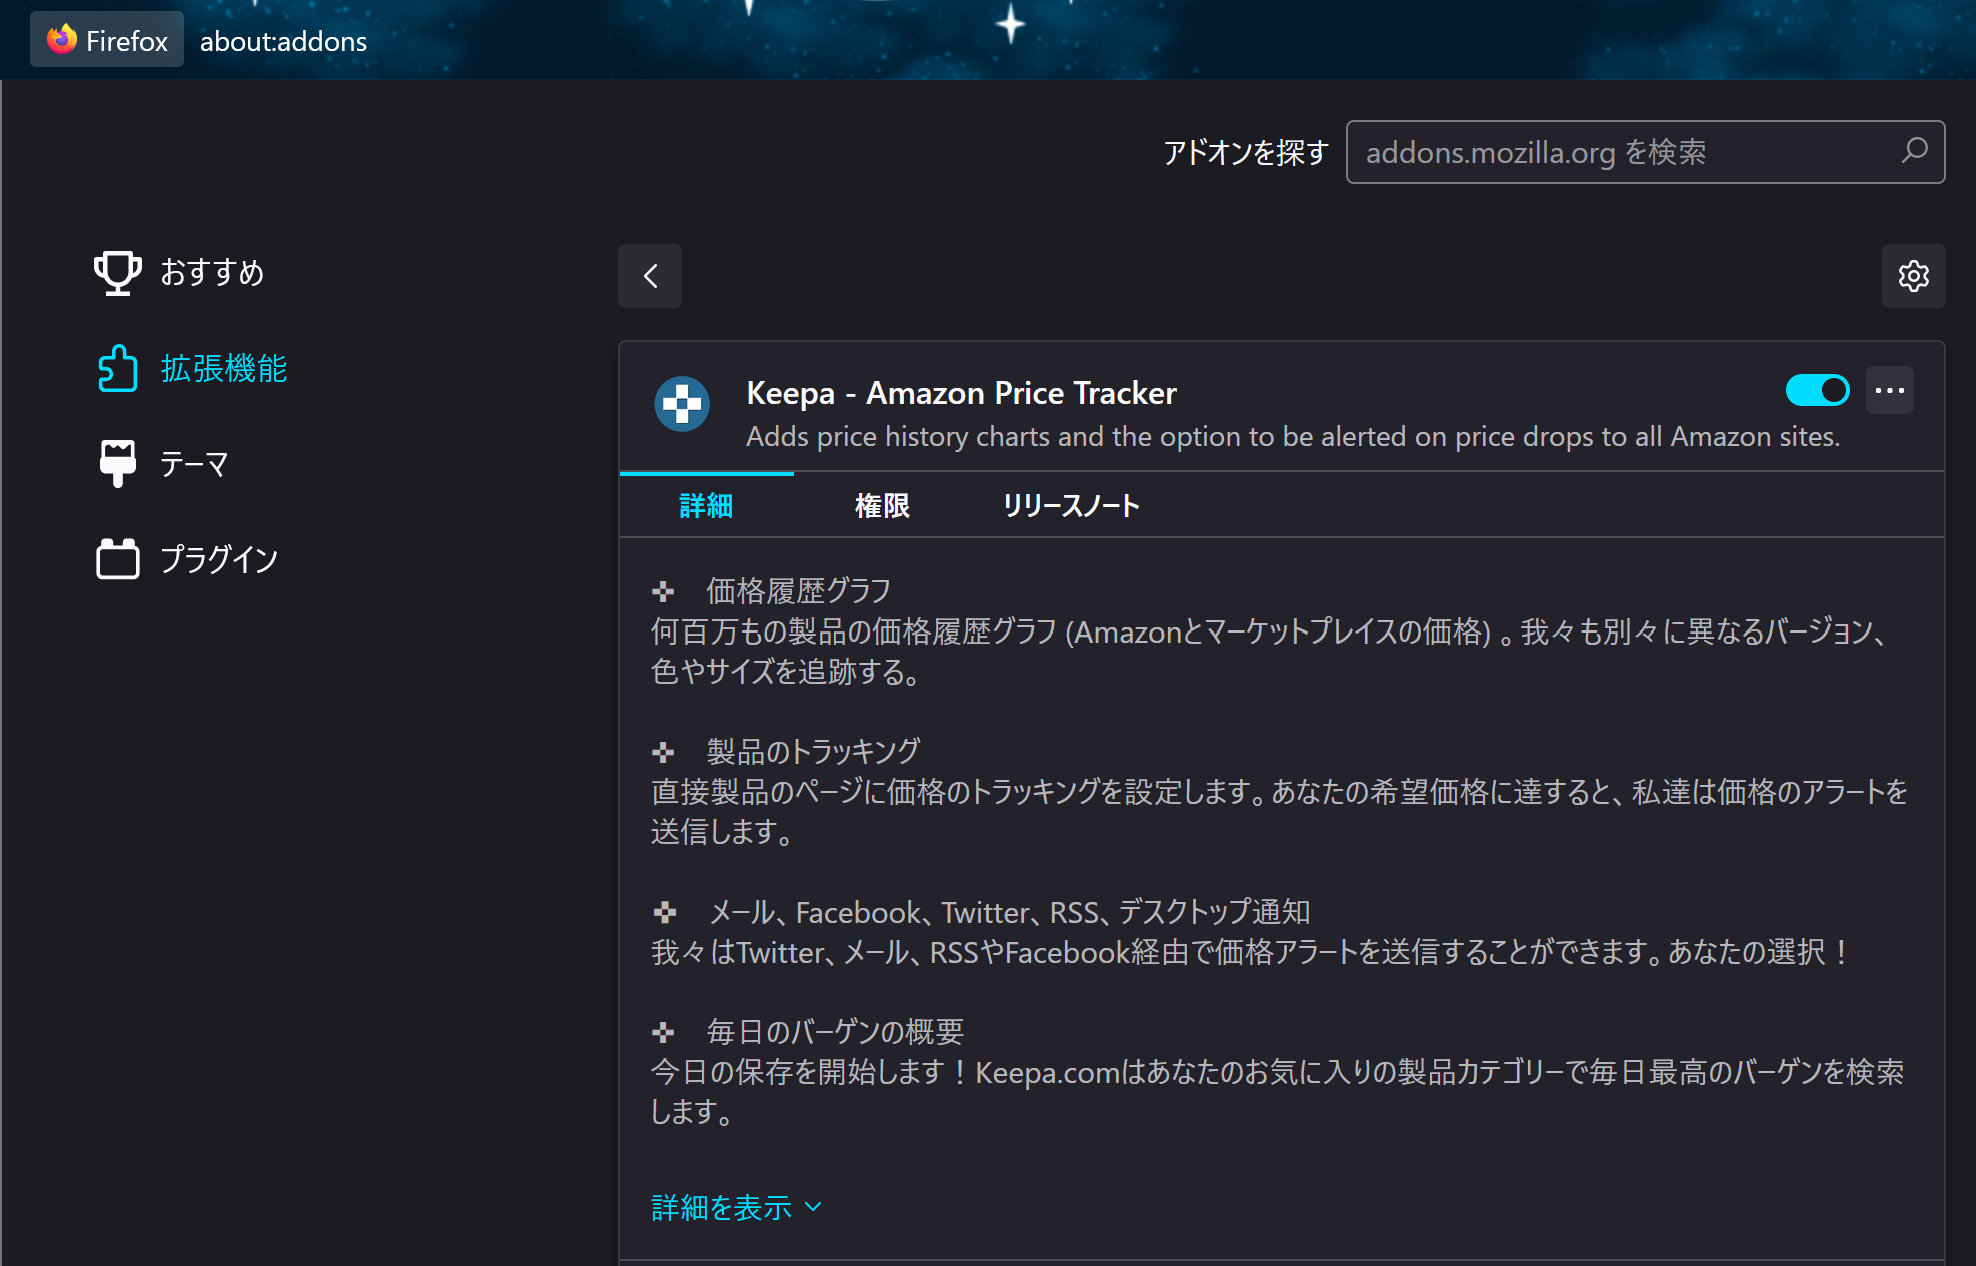
Task: Click the Firefox logo button
Action: pyautogui.click(x=107, y=40)
